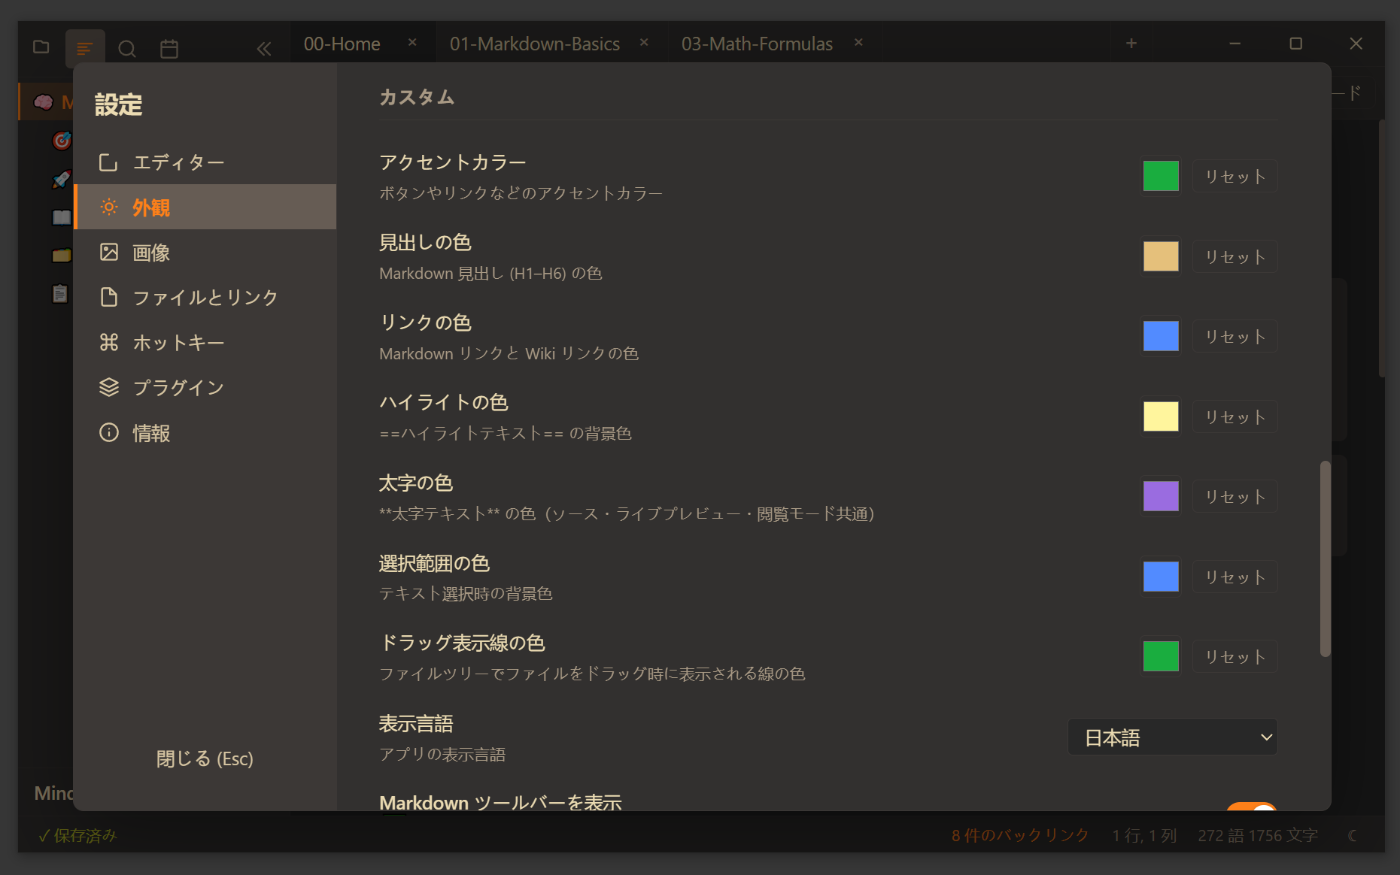Open the 表示言語 language dropdown

[1172, 738]
